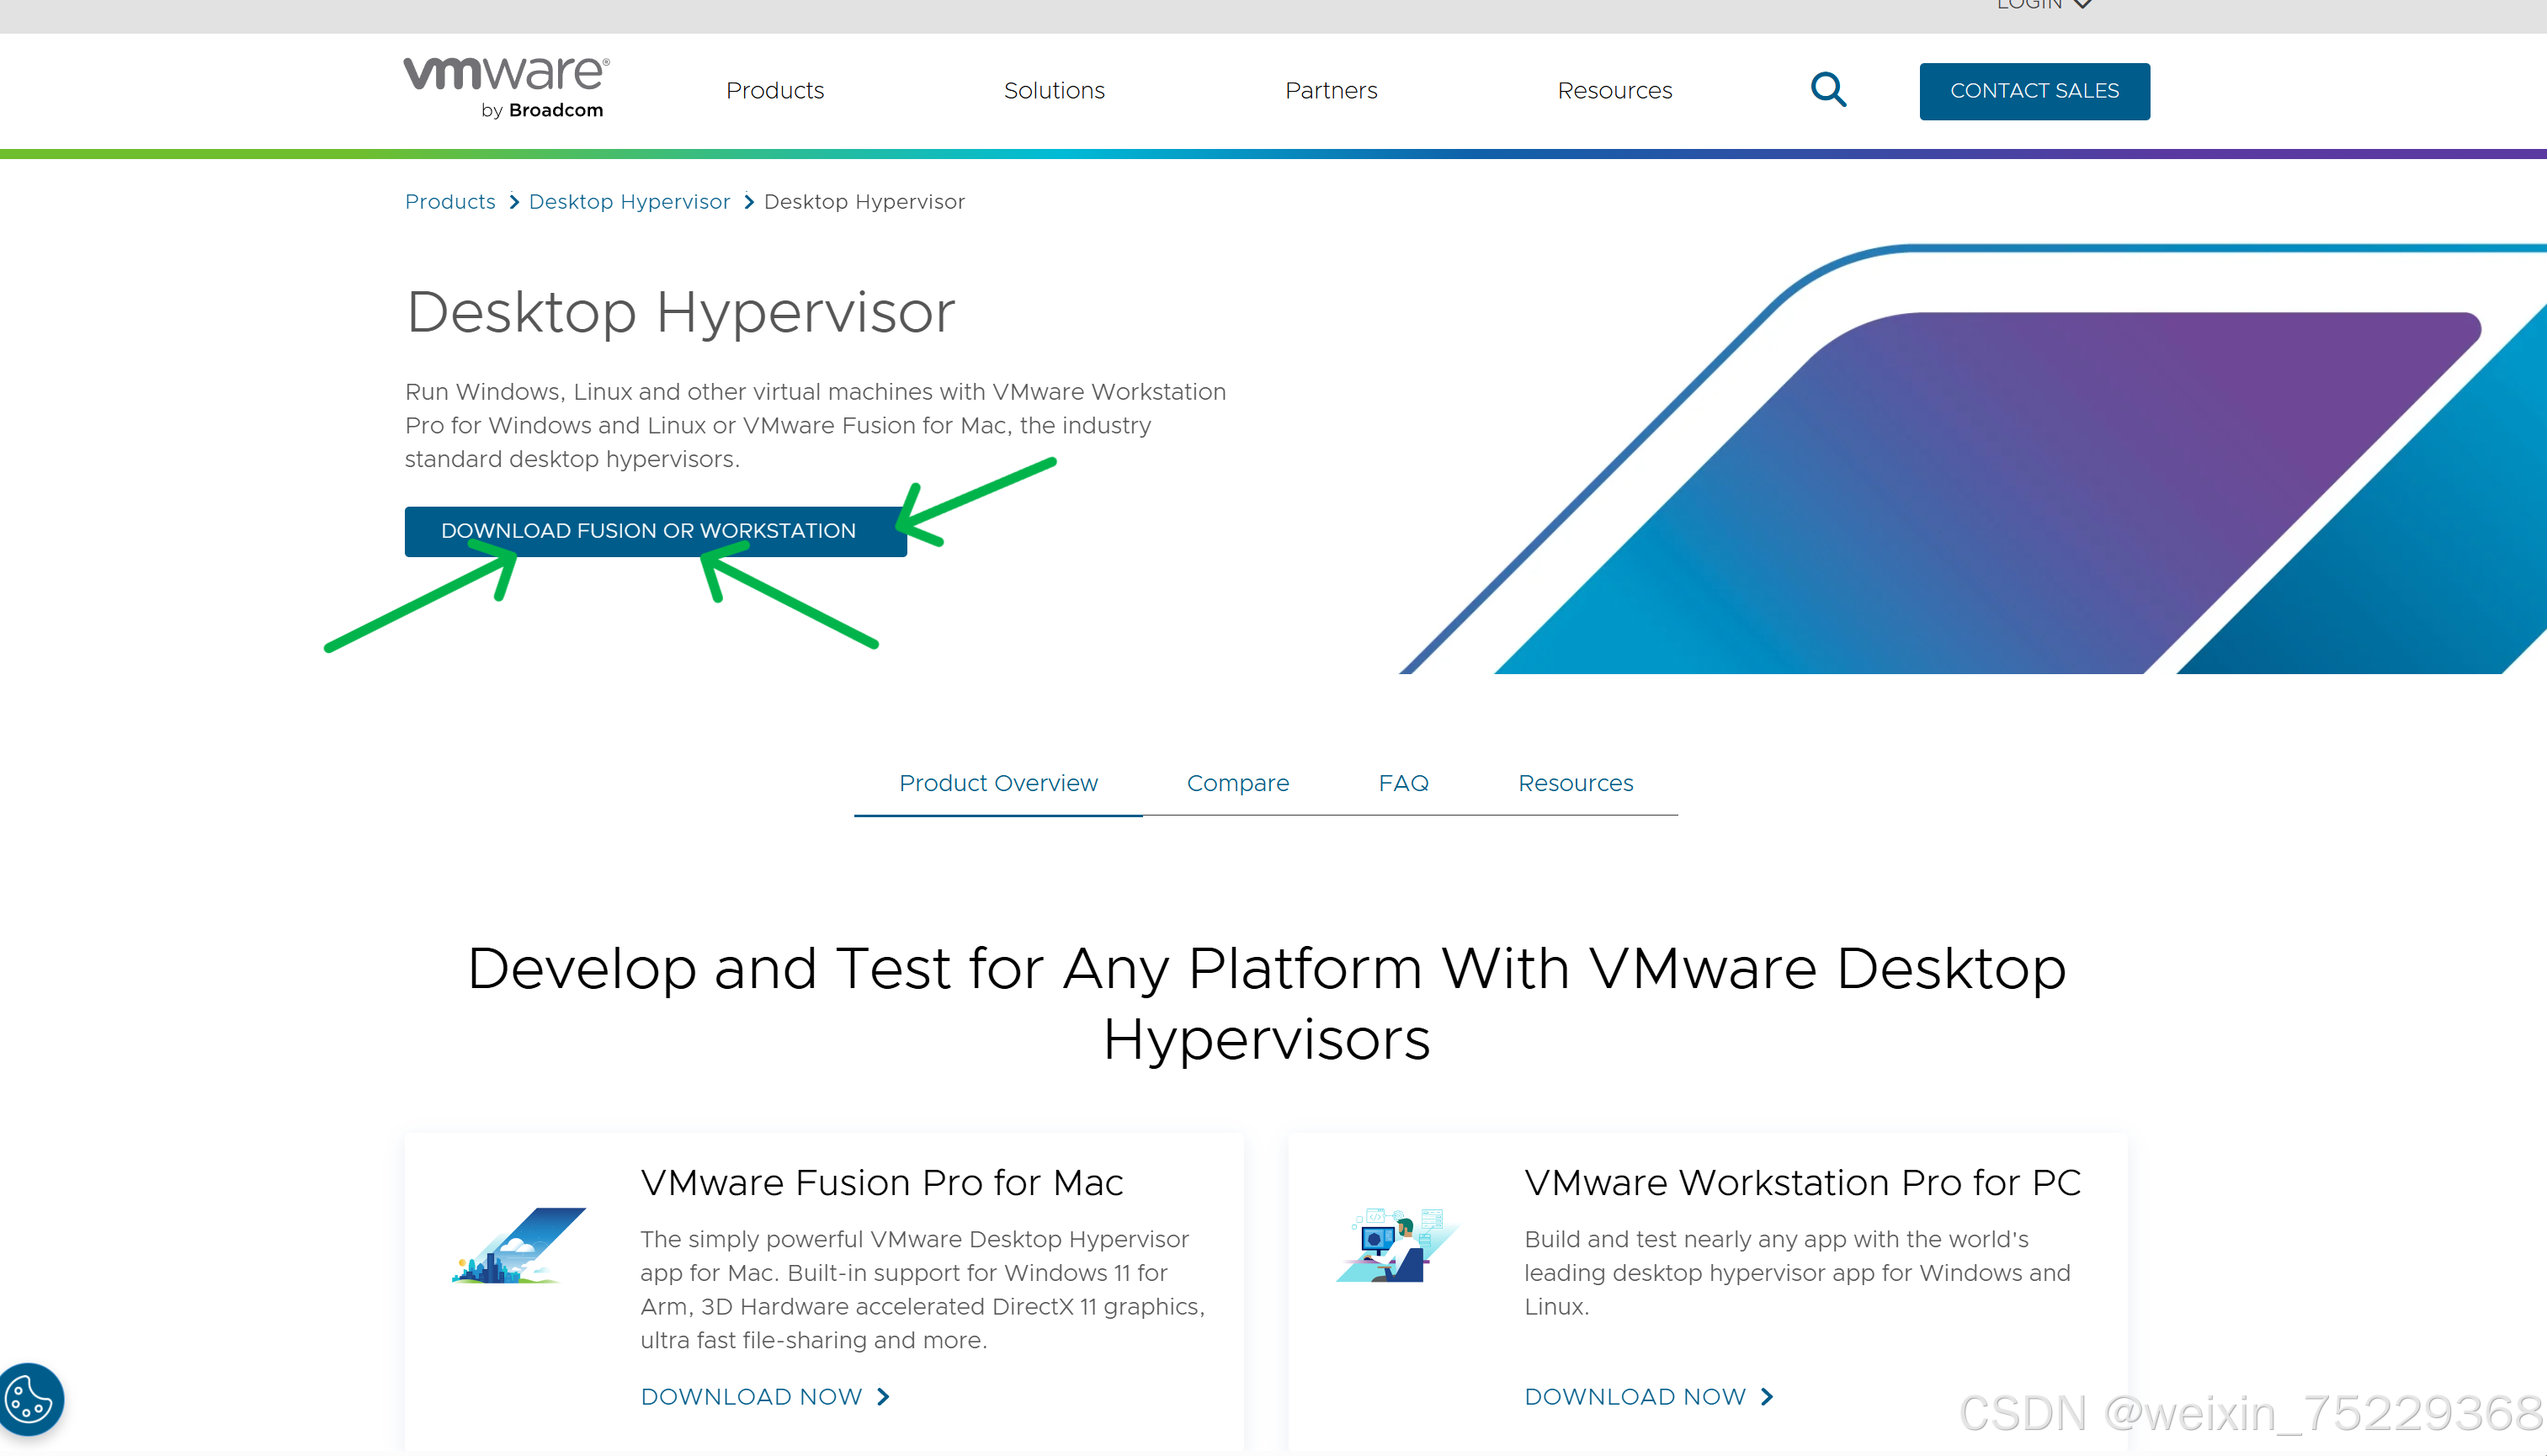Switch to the Compare tab

pyautogui.click(x=1237, y=783)
